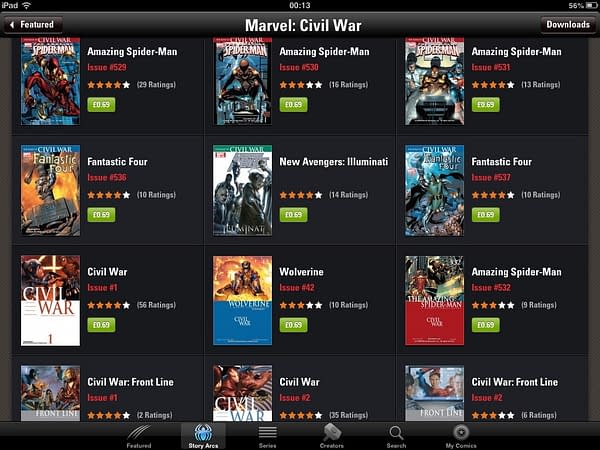This screenshot has width=600, height=450.
Task: Open Civil War: Front Line Issue #1 title
Action: pos(130,382)
